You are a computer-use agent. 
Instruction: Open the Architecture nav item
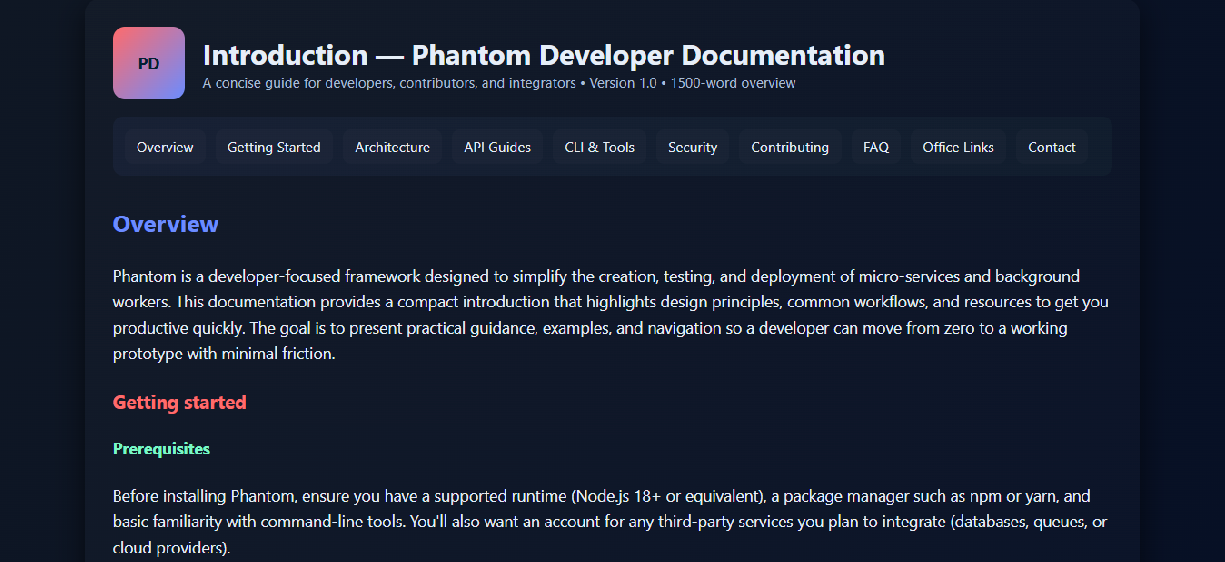point(393,147)
